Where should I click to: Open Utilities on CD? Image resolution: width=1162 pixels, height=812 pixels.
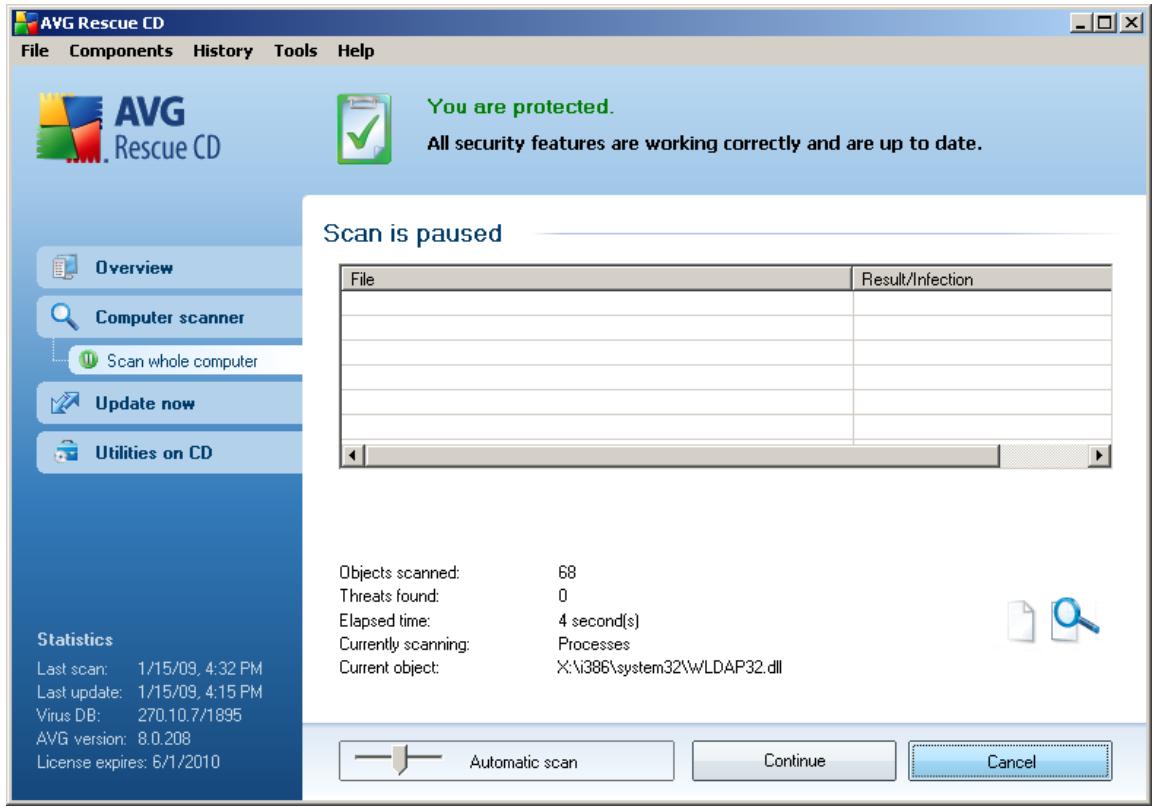[170, 453]
